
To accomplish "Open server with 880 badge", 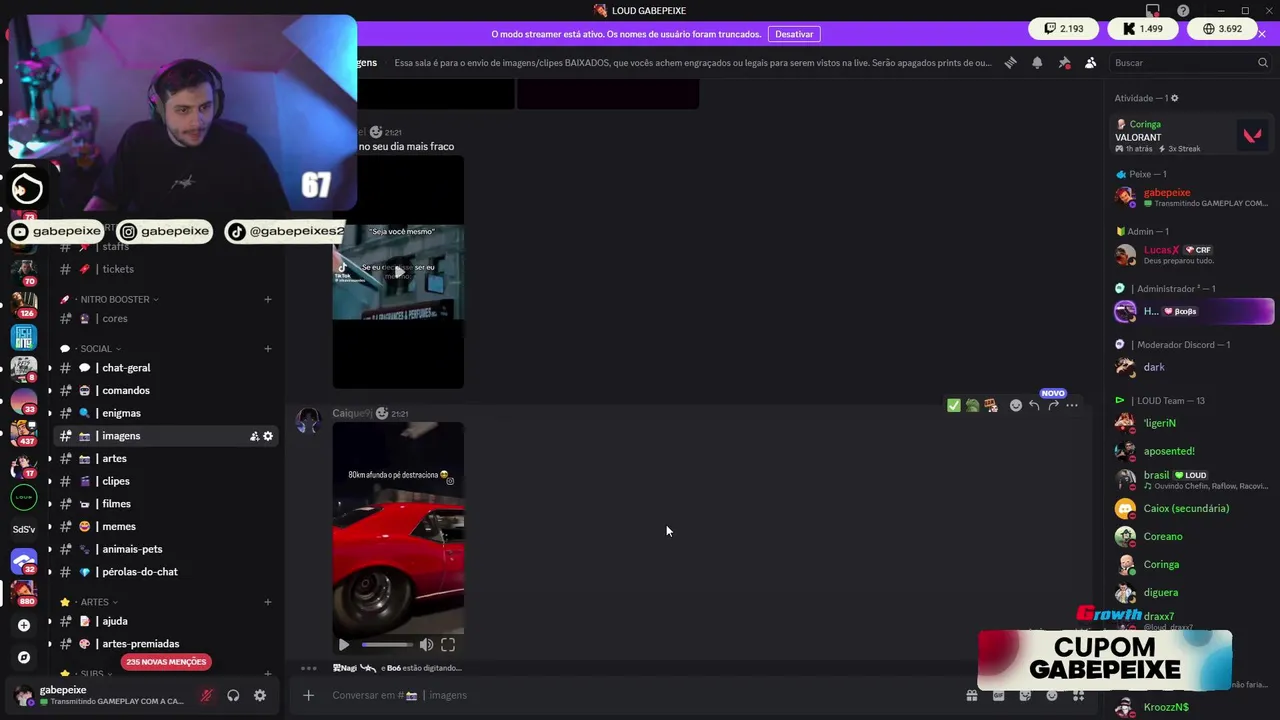I will click(x=24, y=593).
